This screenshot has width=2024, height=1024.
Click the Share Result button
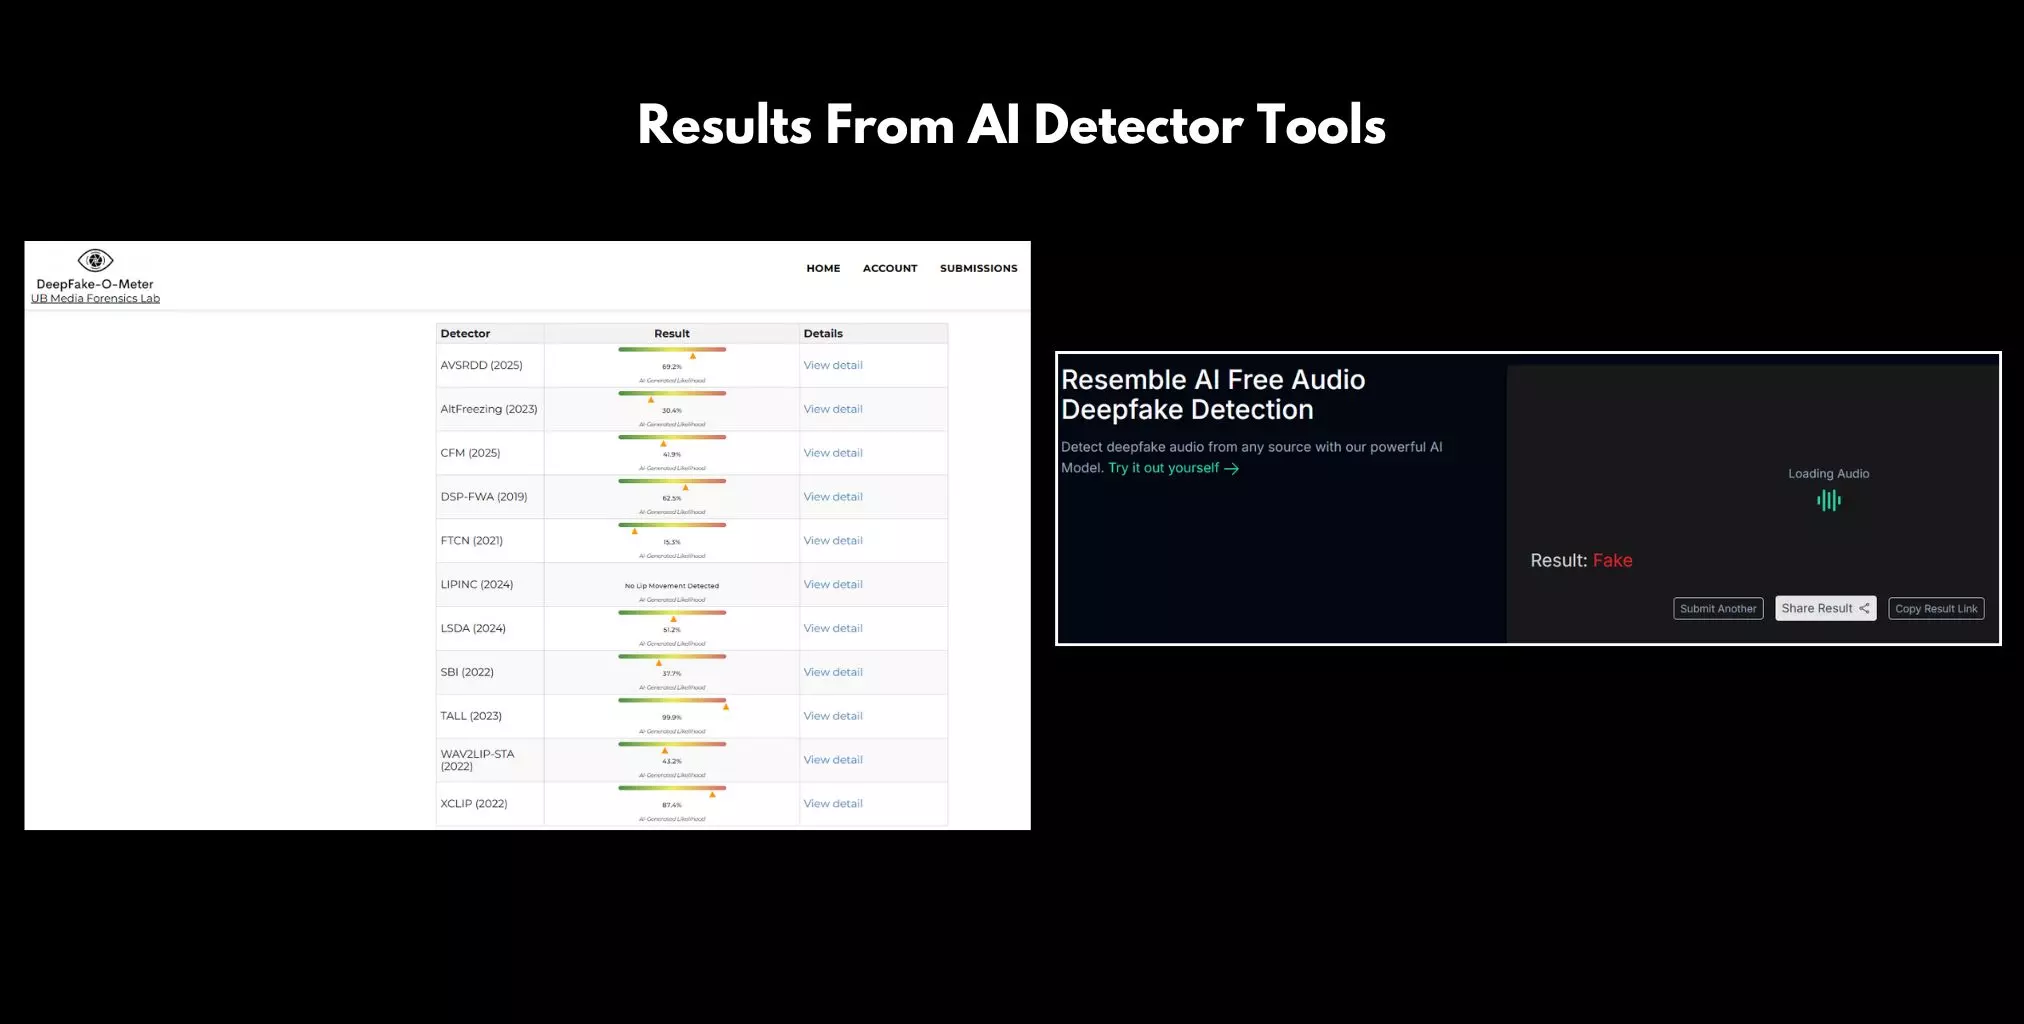pos(1825,608)
